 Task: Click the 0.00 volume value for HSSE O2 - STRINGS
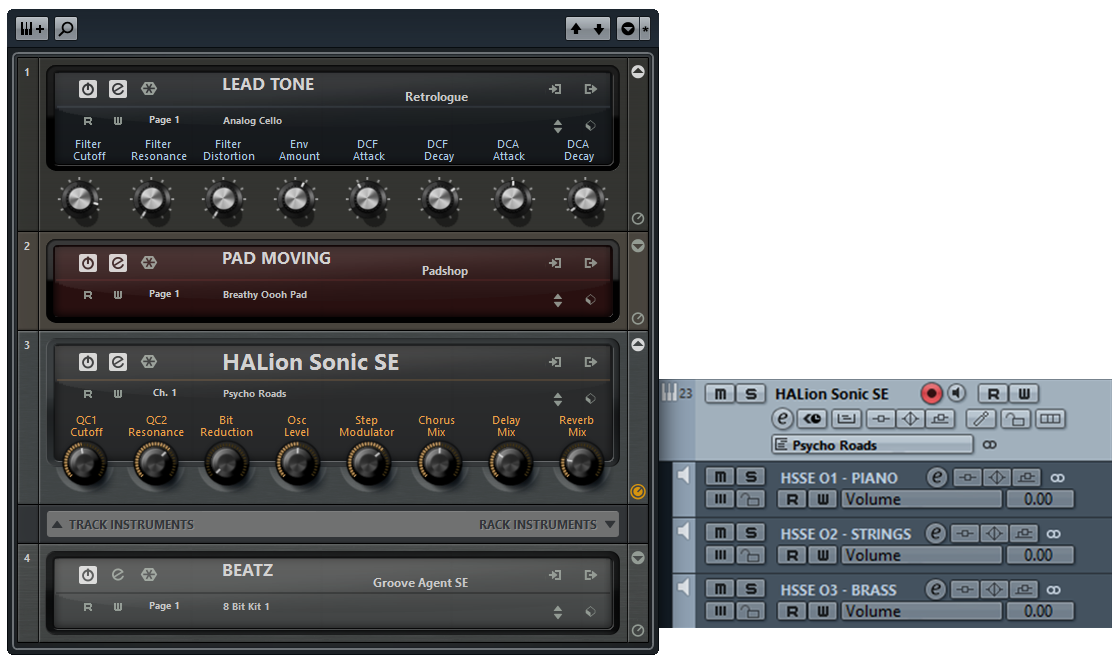1039,555
